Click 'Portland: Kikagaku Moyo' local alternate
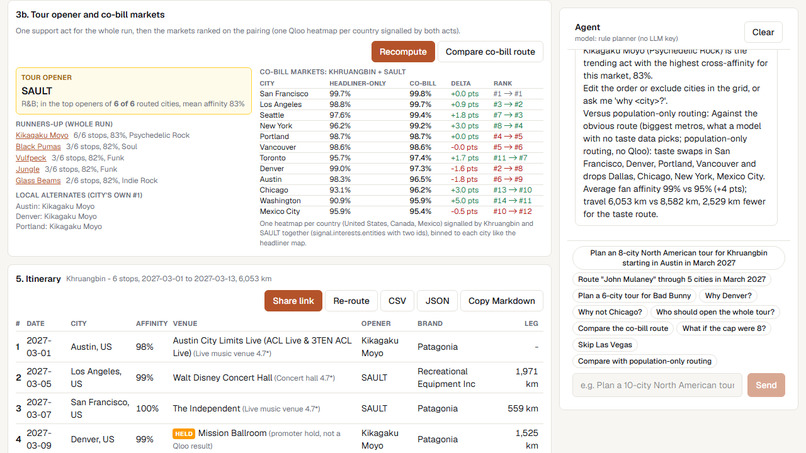 point(59,226)
